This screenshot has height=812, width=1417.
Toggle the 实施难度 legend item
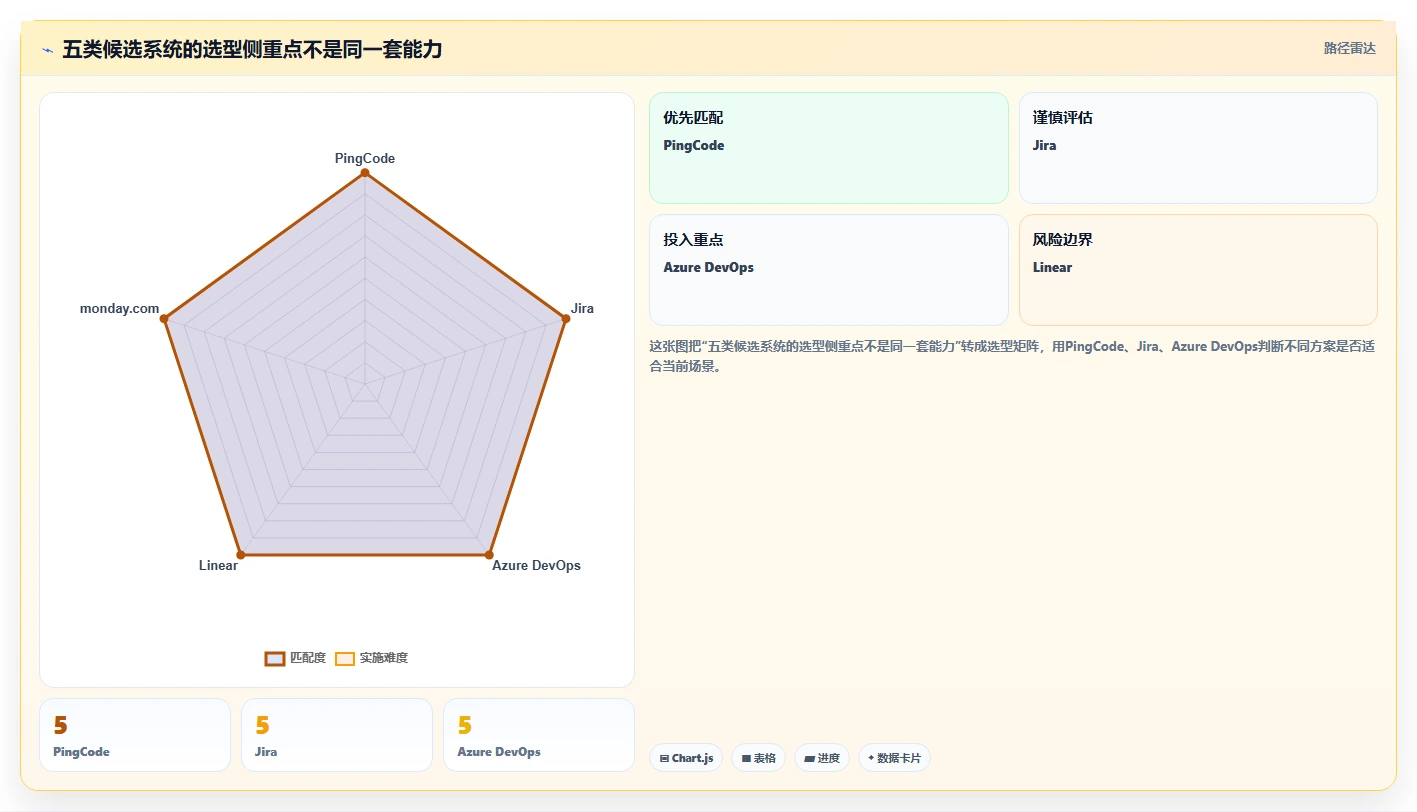371,658
